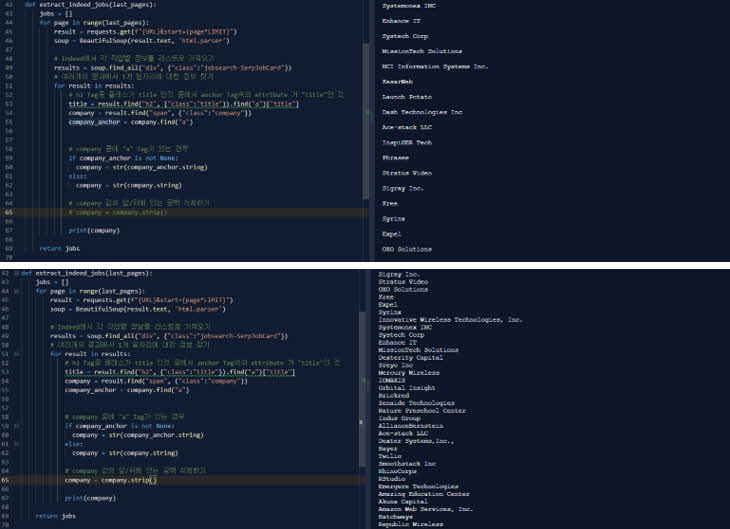Click the upper editor's vertical scrollbar thumb
The width and height of the screenshot is (730, 529).
(x=366, y=121)
